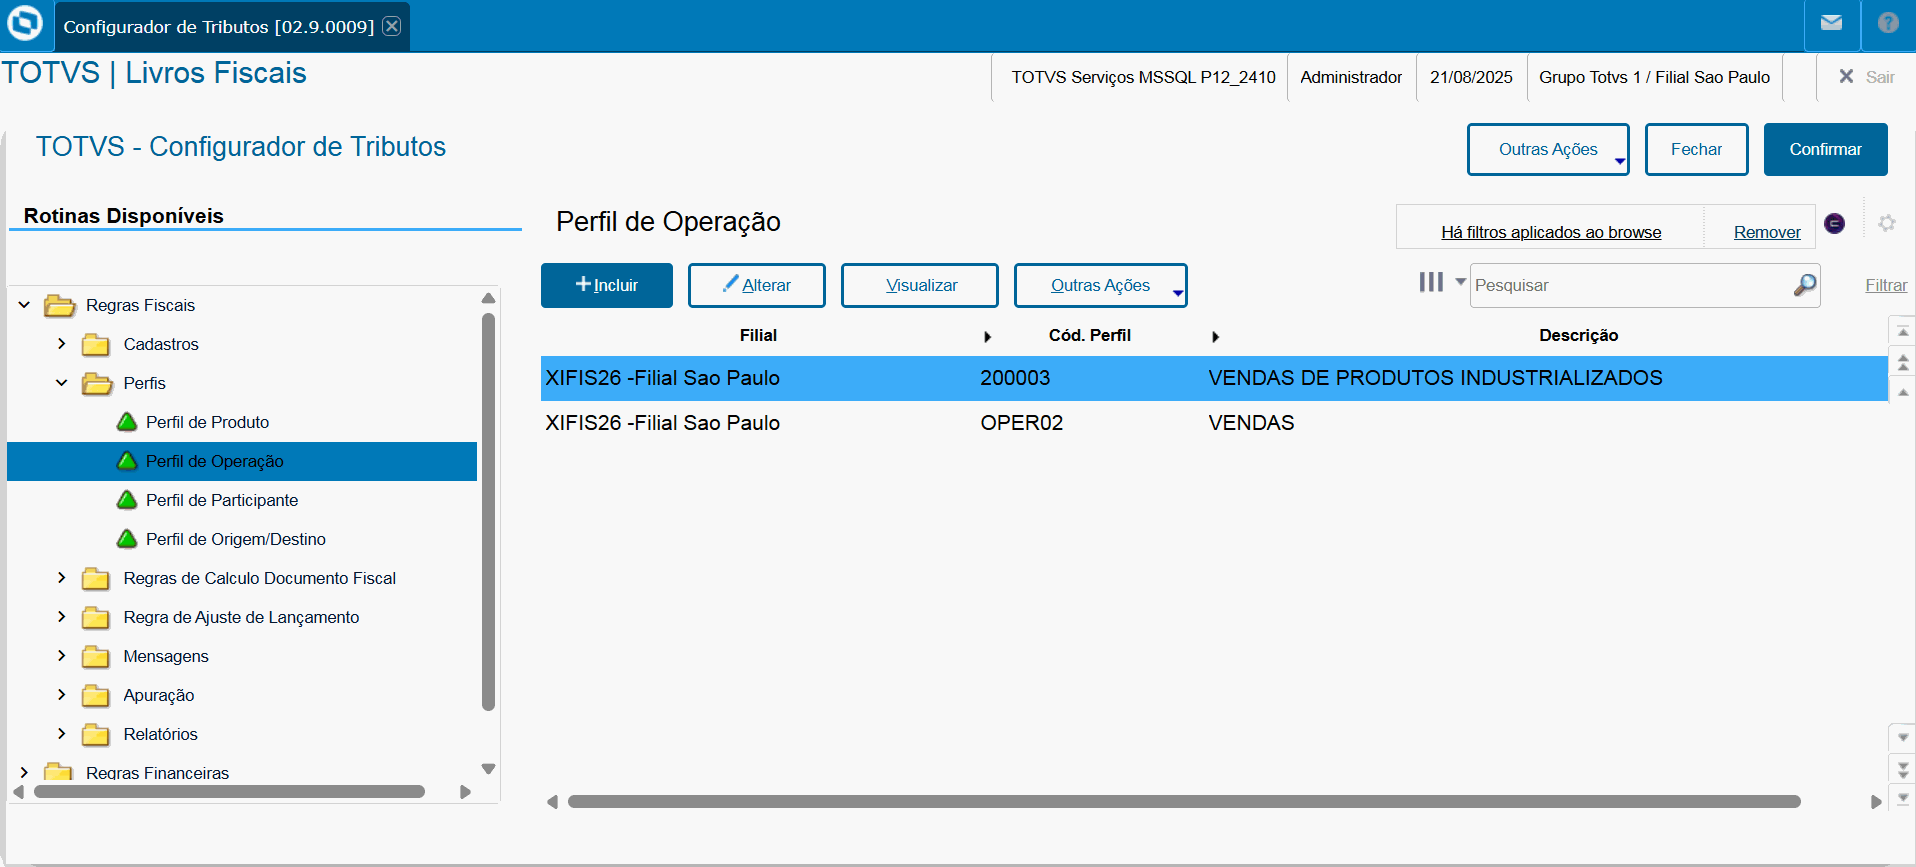Image resolution: width=1916 pixels, height=867 pixels.
Task: Select Perfil de Produto in the tree
Action: [207, 422]
